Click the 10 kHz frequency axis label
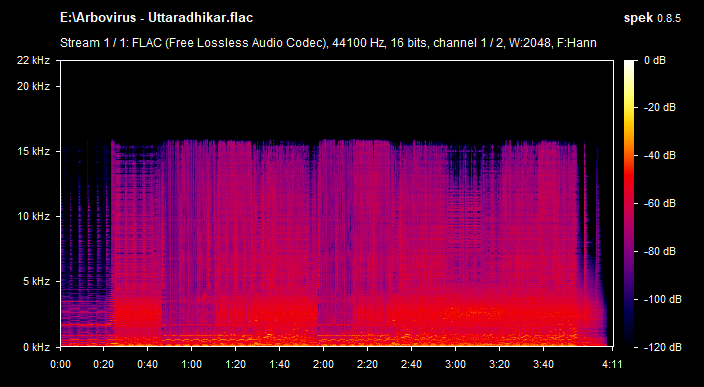 [34, 216]
